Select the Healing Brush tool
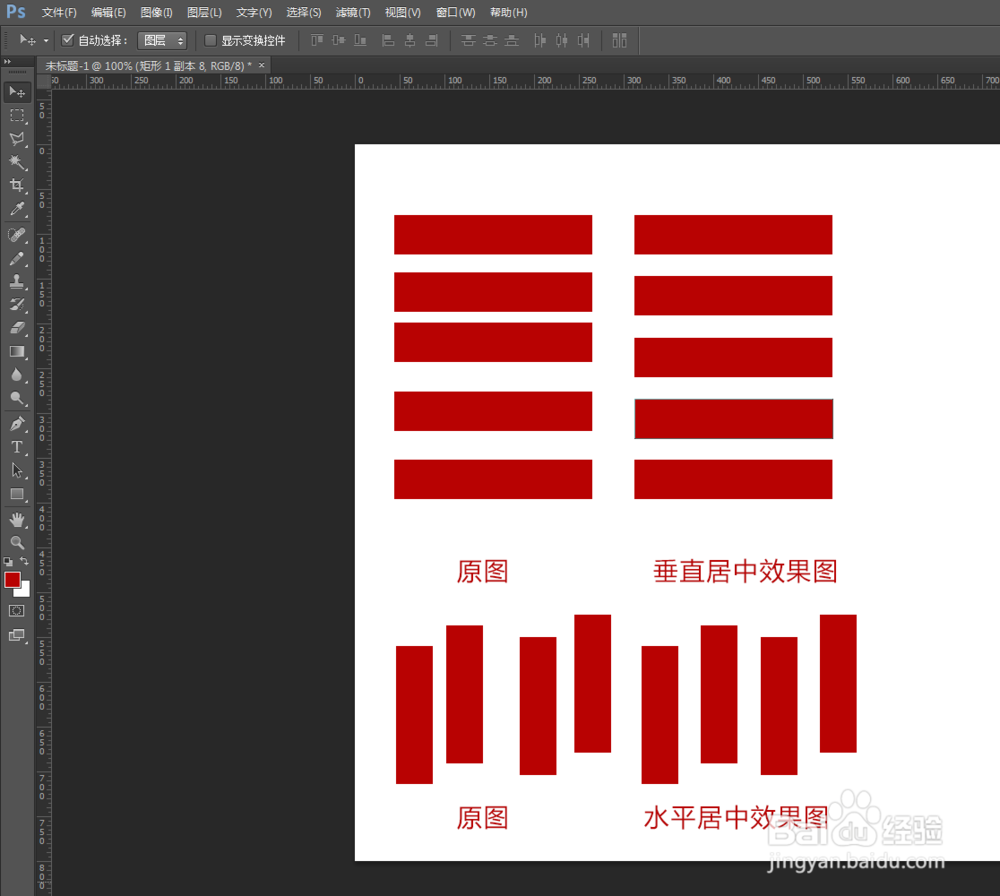Viewport: 1000px width, 896px height. (17, 235)
